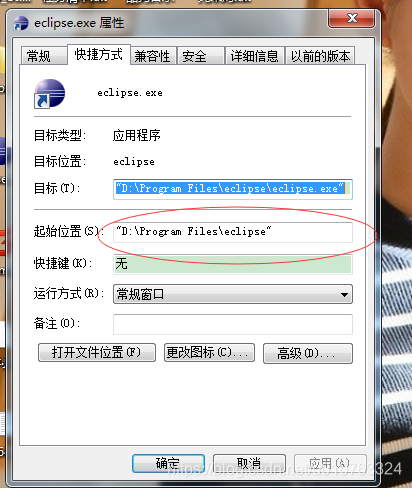Click the Eclipse shortcut icon in dialog

(x=49, y=94)
